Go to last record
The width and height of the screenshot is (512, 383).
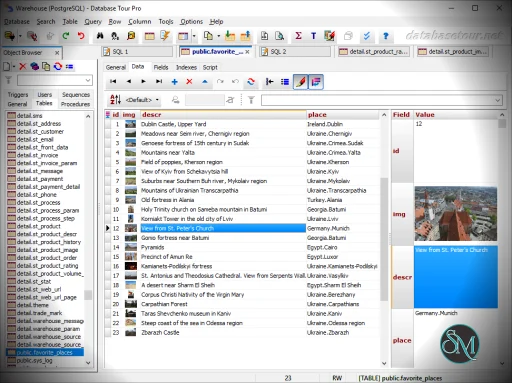click(x=159, y=81)
